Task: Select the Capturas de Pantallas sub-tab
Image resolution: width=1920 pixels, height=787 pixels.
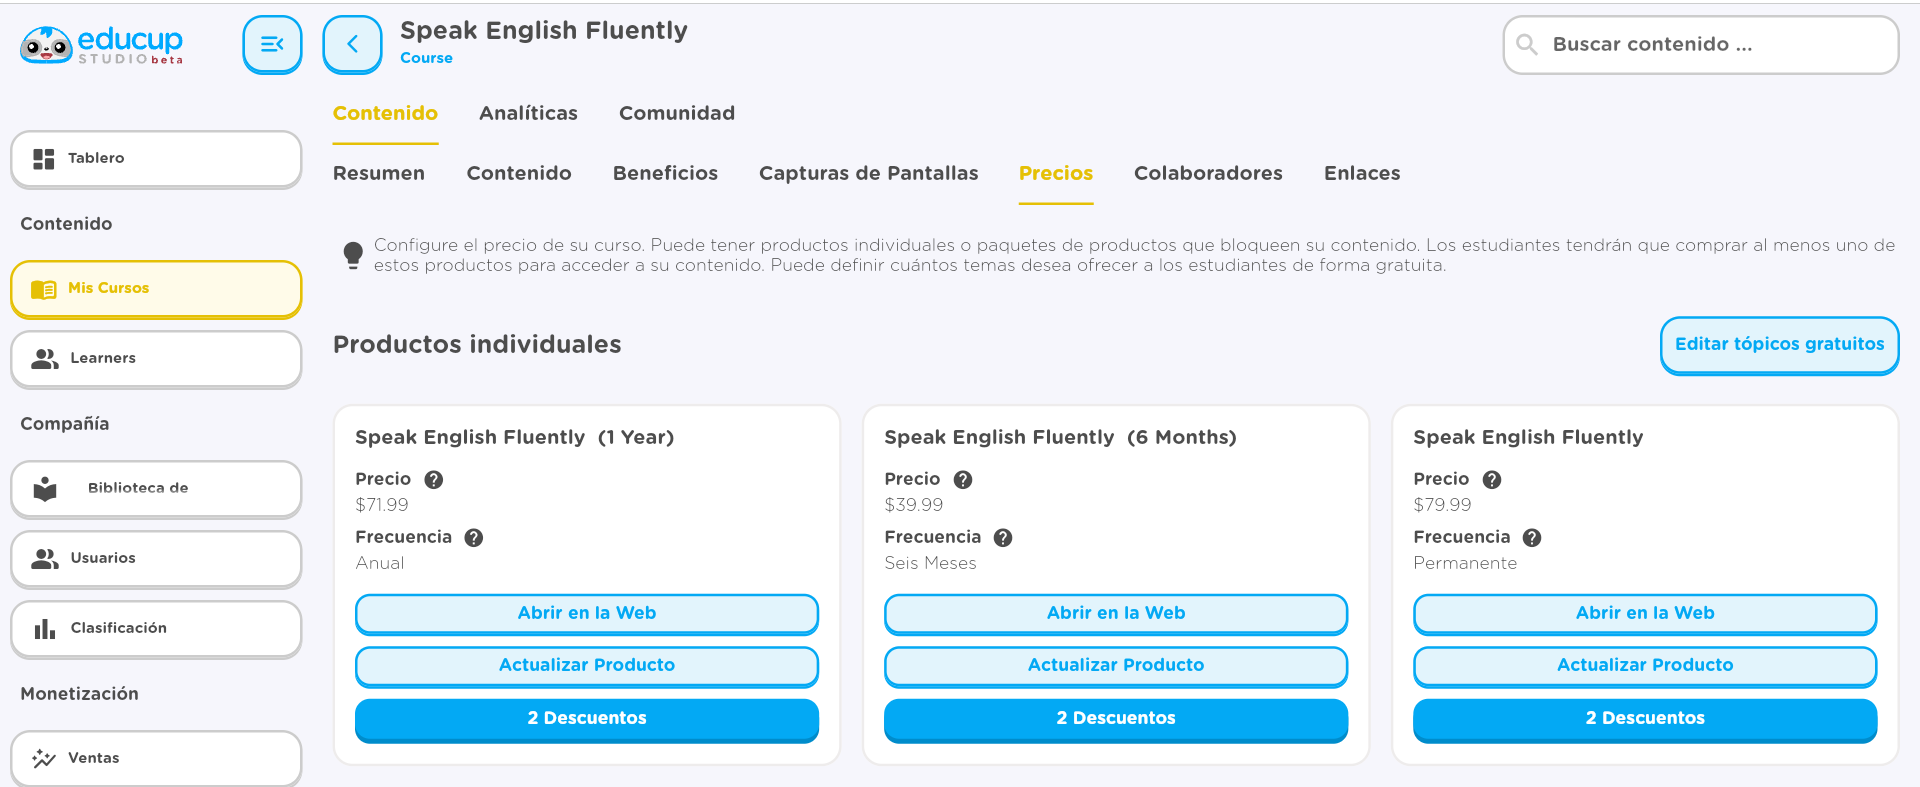Action: tap(869, 173)
